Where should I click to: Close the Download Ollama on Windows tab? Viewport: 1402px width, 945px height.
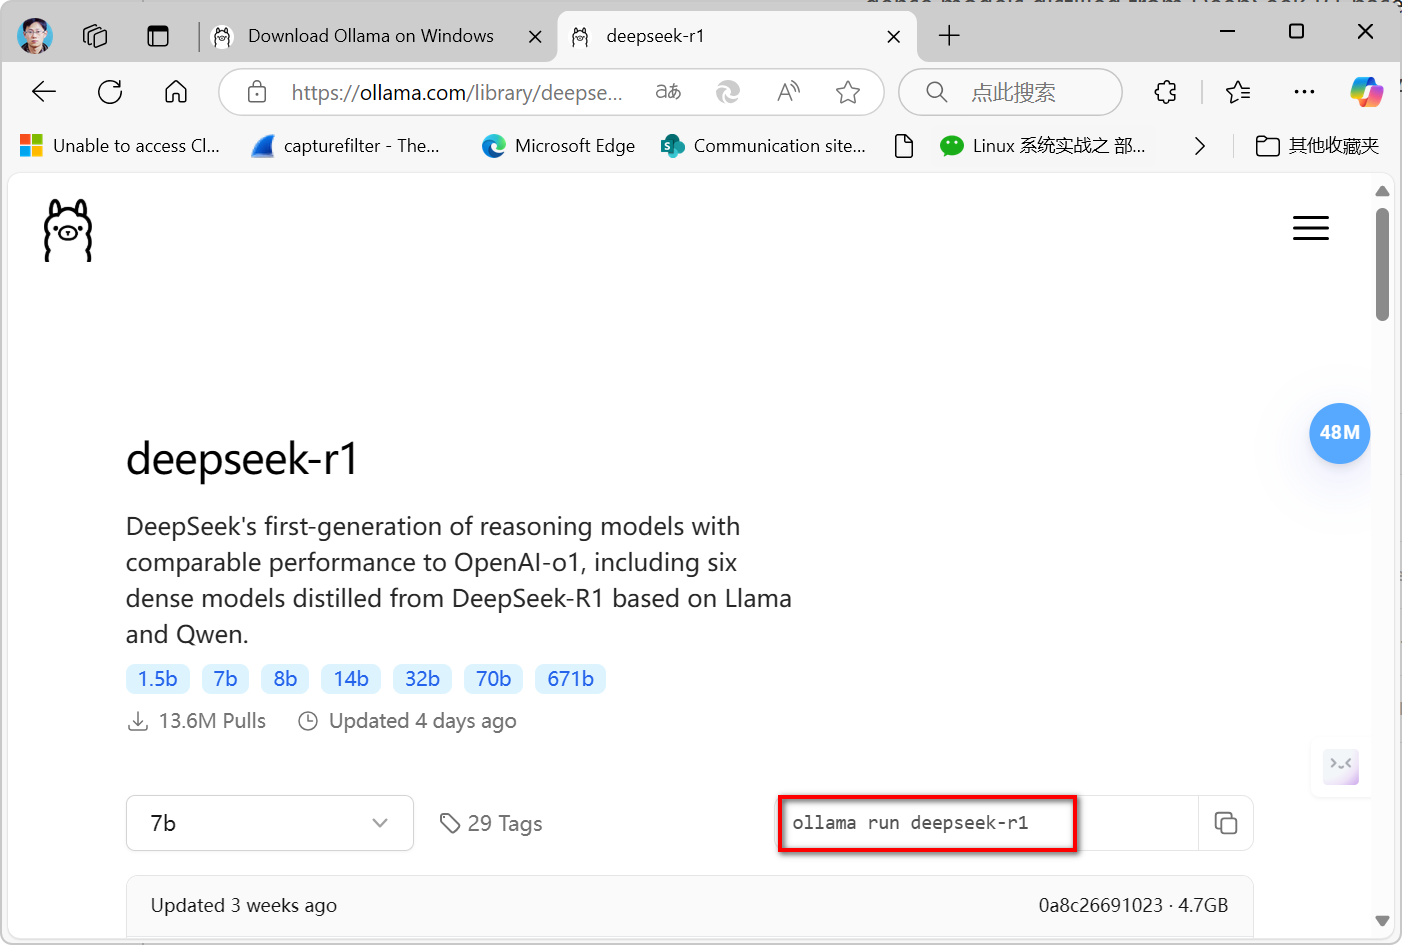tap(535, 37)
